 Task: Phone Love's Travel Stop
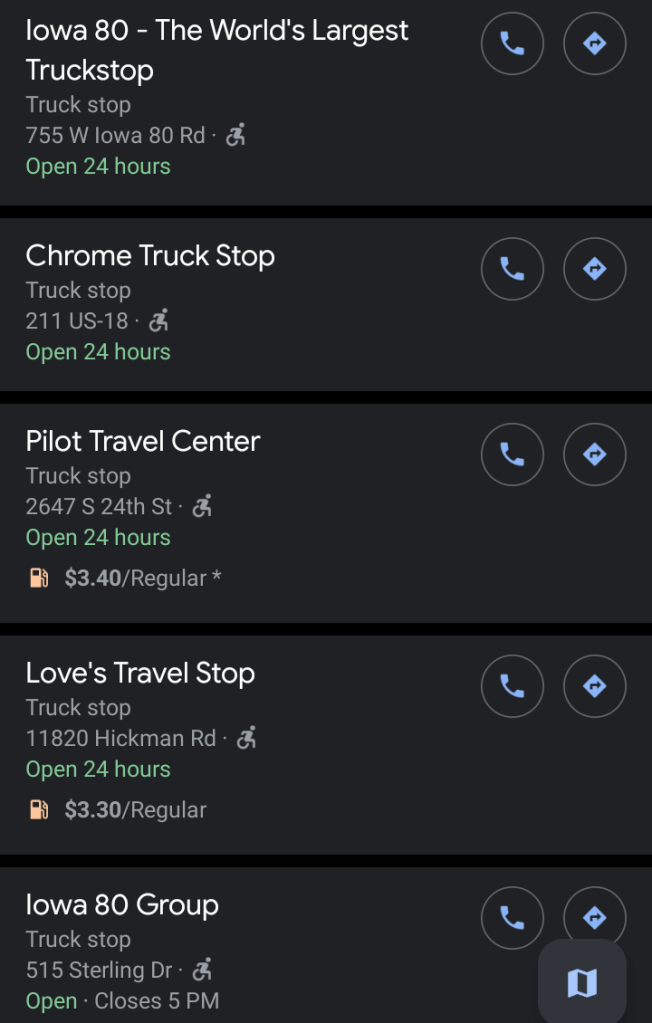[512, 686]
